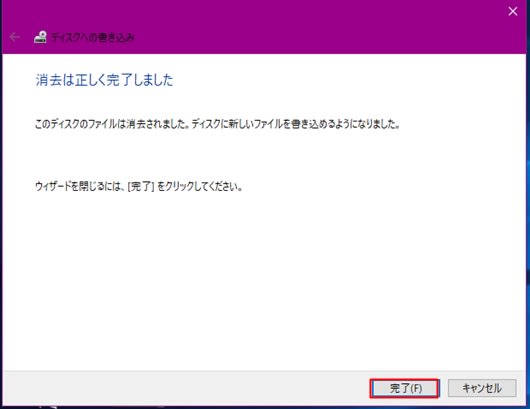
Task: Click the sentence このディスクのファイルは消去されました
Action: [x=112, y=124]
